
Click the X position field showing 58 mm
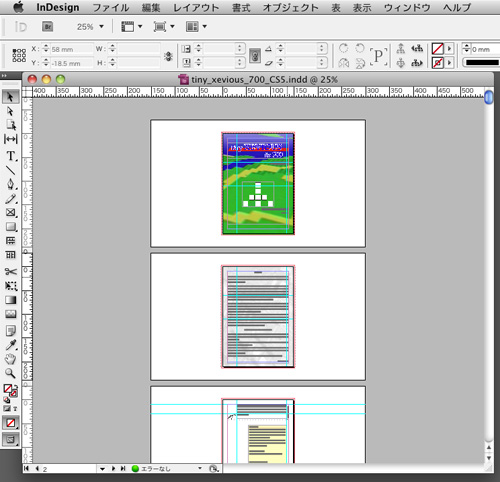[72, 49]
